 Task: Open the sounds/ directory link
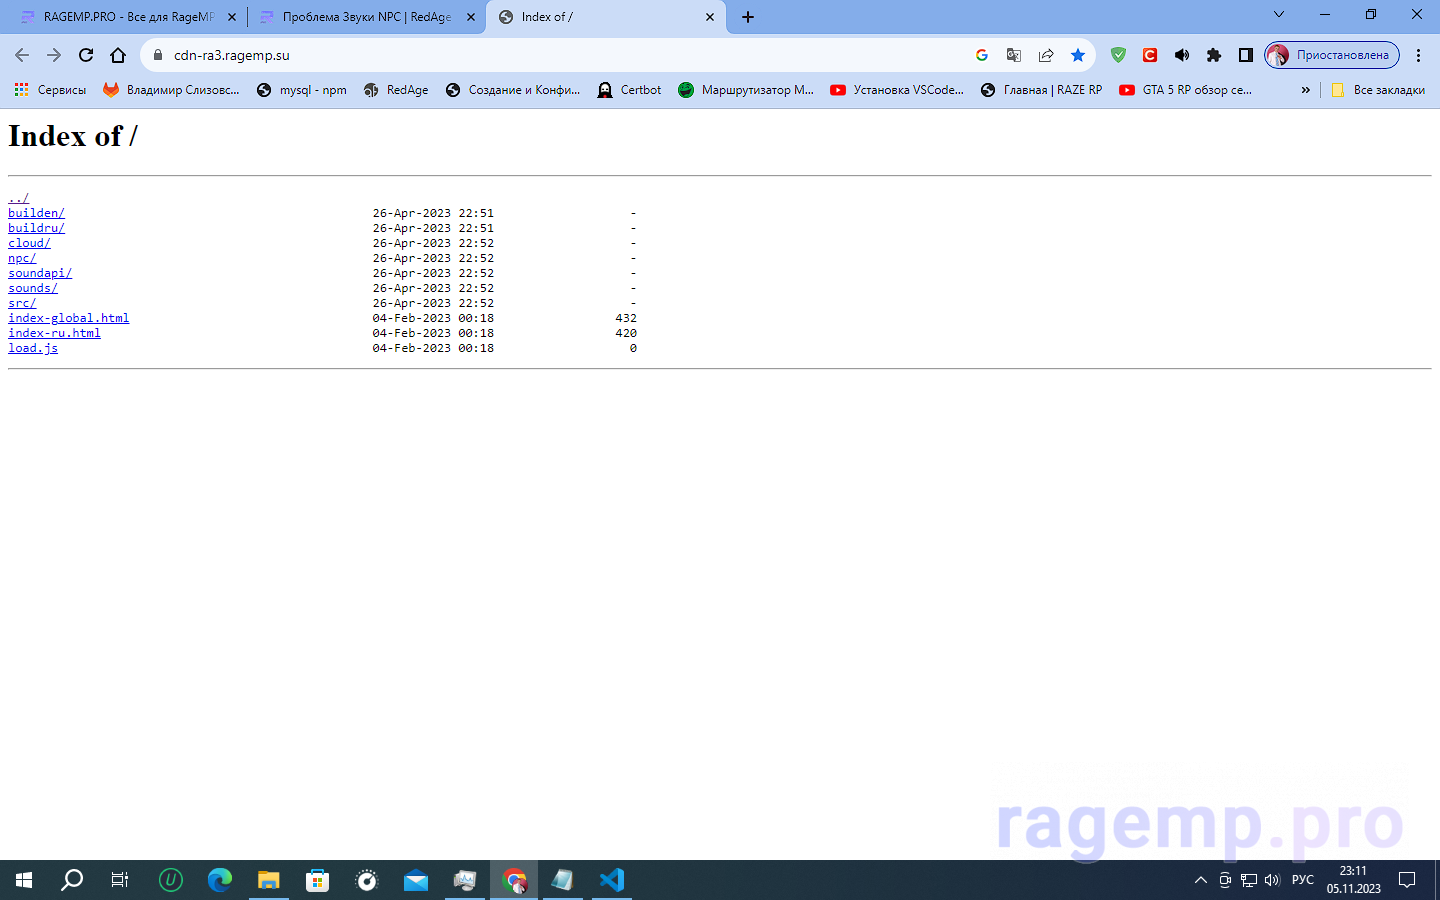coord(33,288)
